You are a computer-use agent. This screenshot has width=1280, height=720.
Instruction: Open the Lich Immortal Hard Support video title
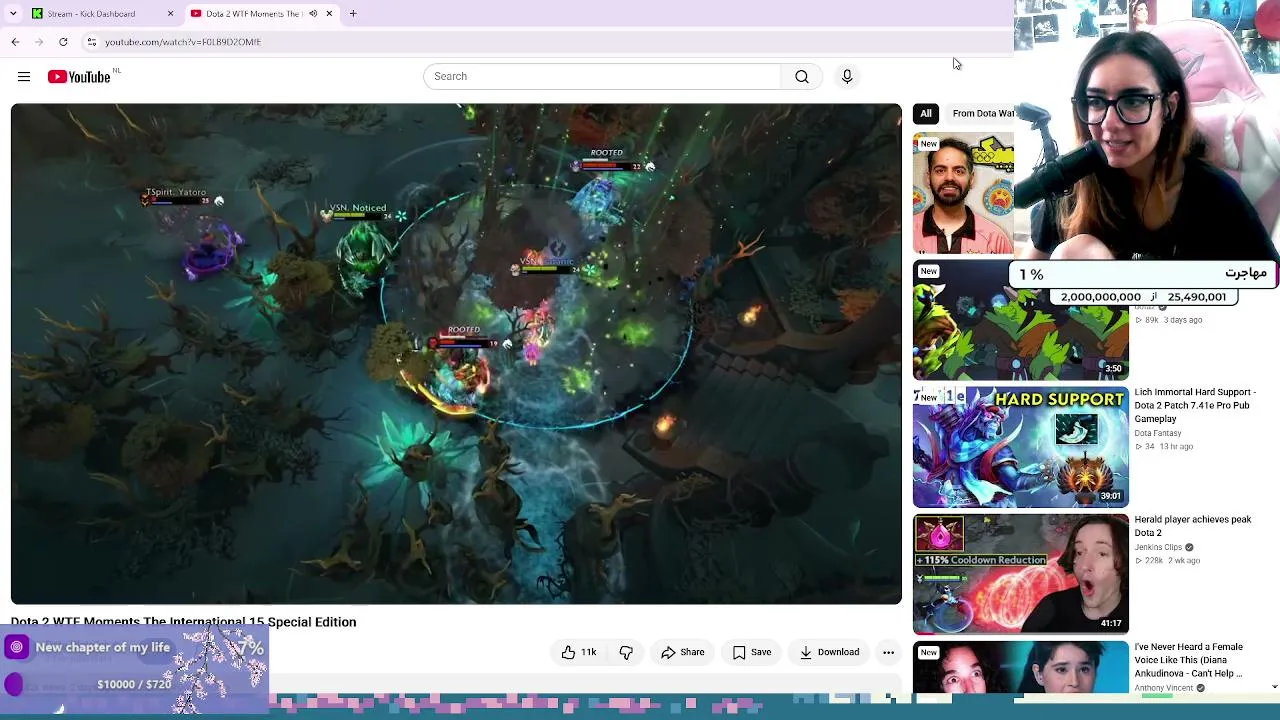pos(1195,405)
